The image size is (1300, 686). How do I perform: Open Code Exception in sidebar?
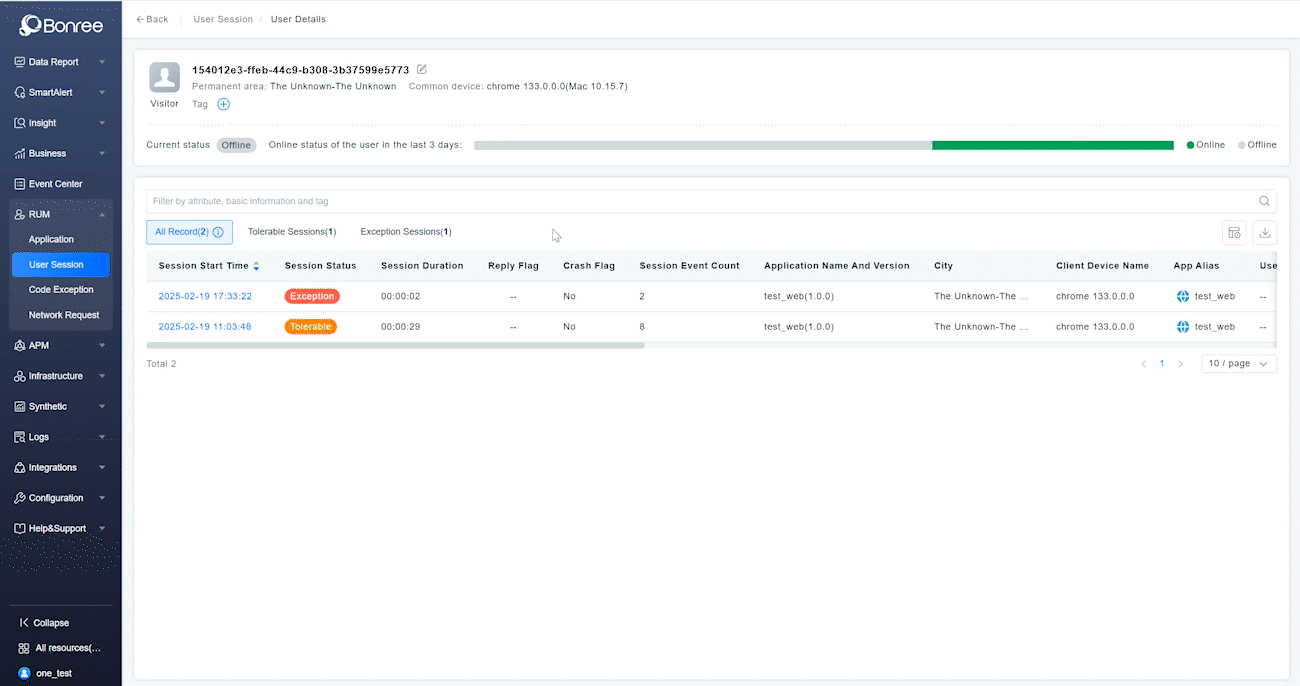pyautogui.click(x=61, y=290)
